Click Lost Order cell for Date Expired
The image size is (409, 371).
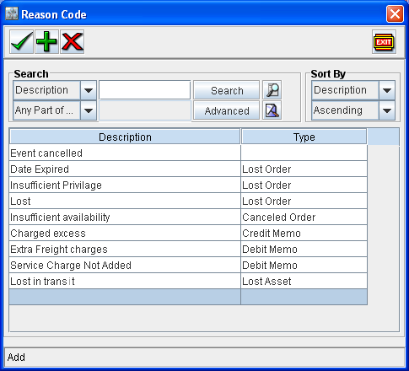pyautogui.click(x=304, y=169)
